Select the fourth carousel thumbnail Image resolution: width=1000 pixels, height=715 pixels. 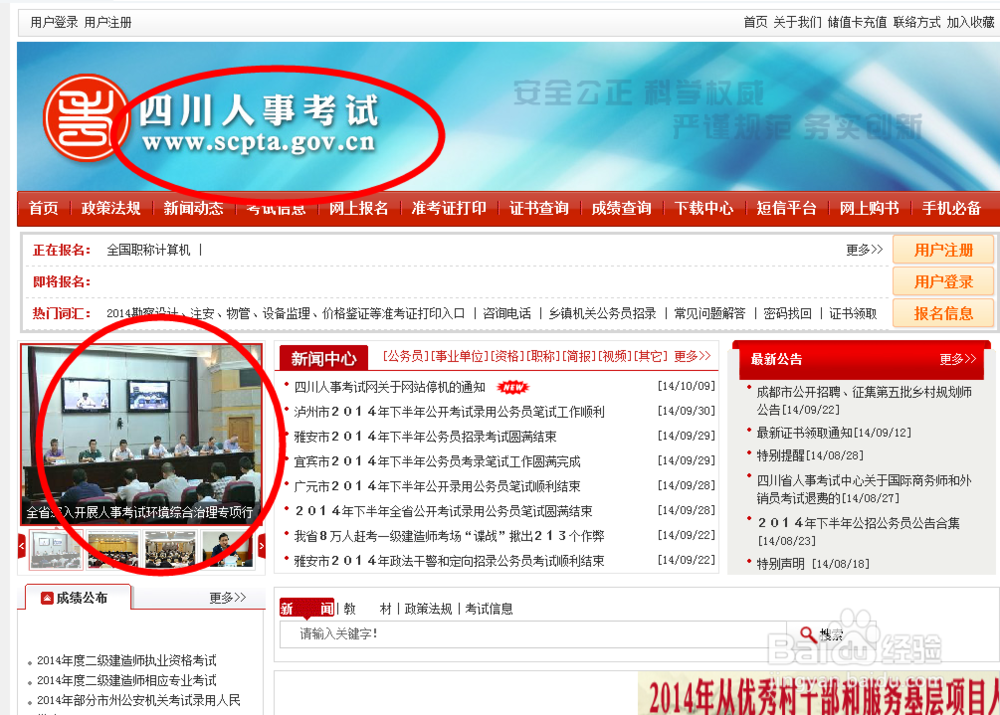pyautogui.click(x=228, y=549)
